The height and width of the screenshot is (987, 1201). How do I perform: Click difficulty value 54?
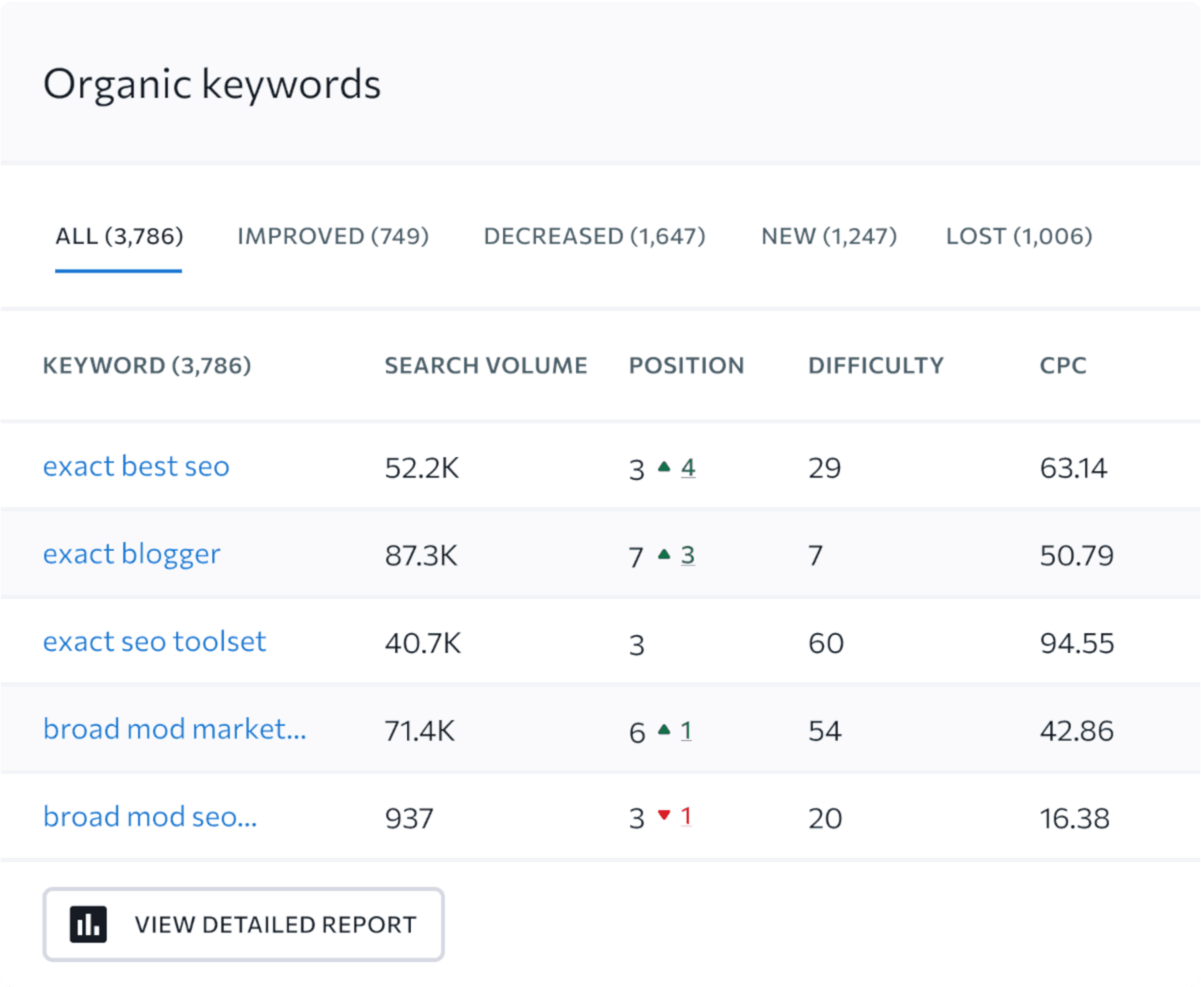(825, 731)
